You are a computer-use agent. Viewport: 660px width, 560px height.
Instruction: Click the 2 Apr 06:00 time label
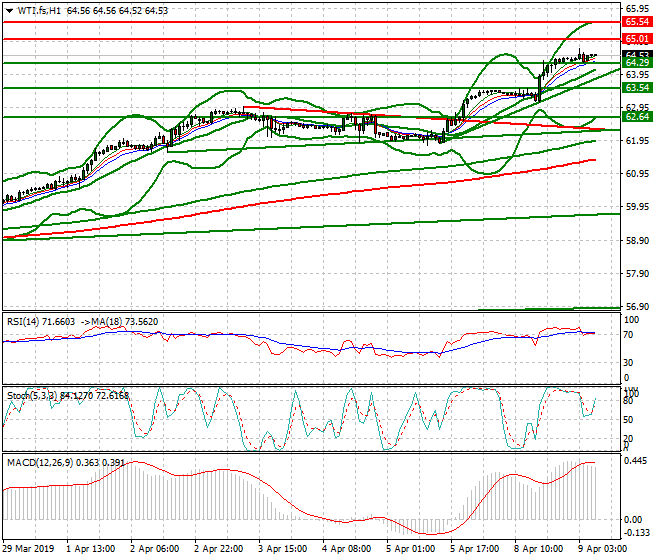click(x=154, y=549)
